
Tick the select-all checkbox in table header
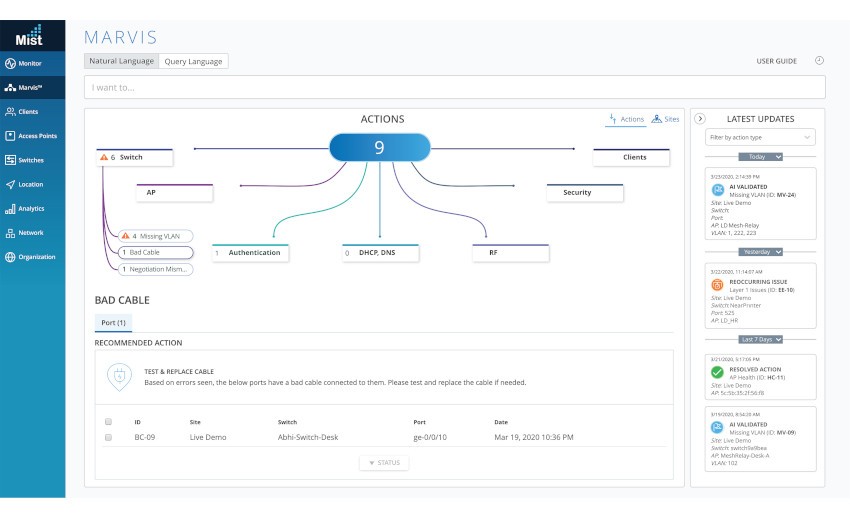click(x=108, y=422)
